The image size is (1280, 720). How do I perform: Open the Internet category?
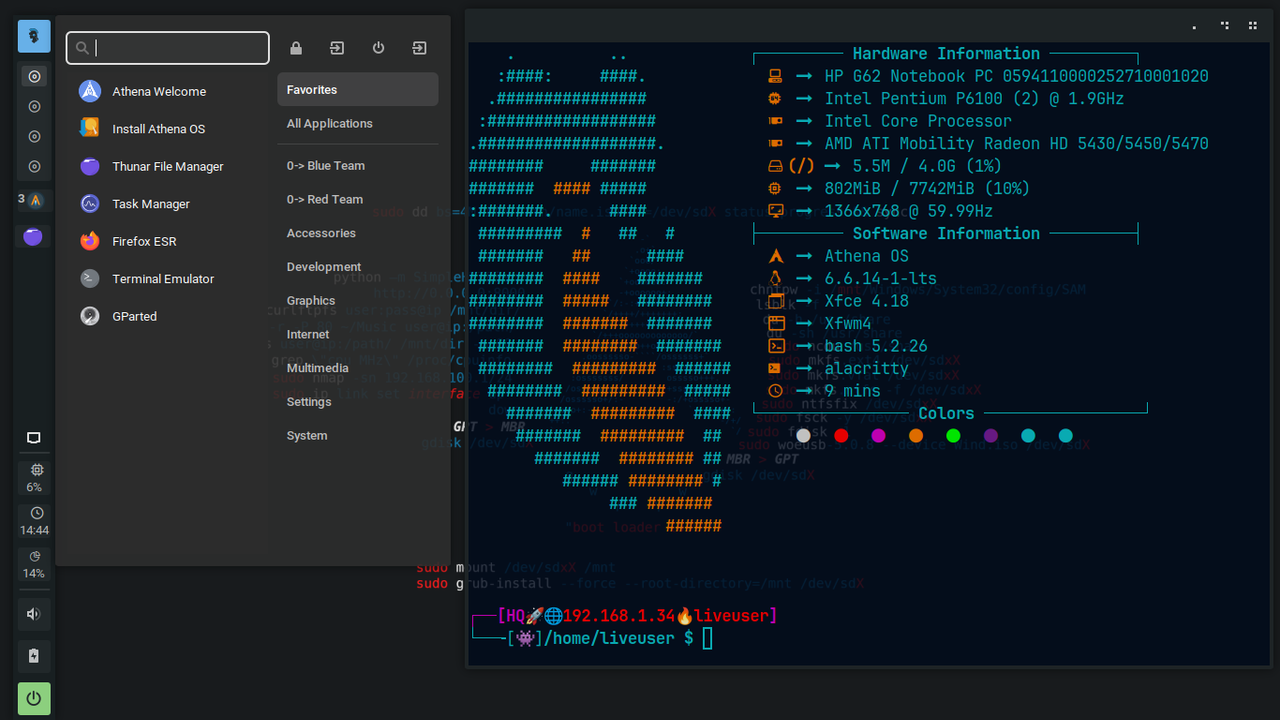coord(358,334)
